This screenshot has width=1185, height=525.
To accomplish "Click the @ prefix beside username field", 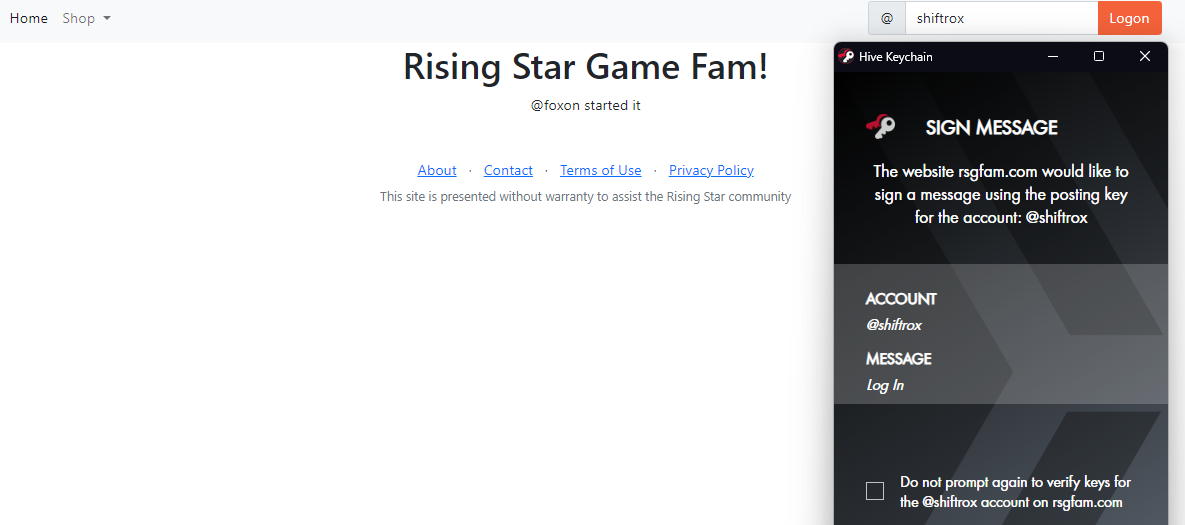I will [x=886, y=18].
